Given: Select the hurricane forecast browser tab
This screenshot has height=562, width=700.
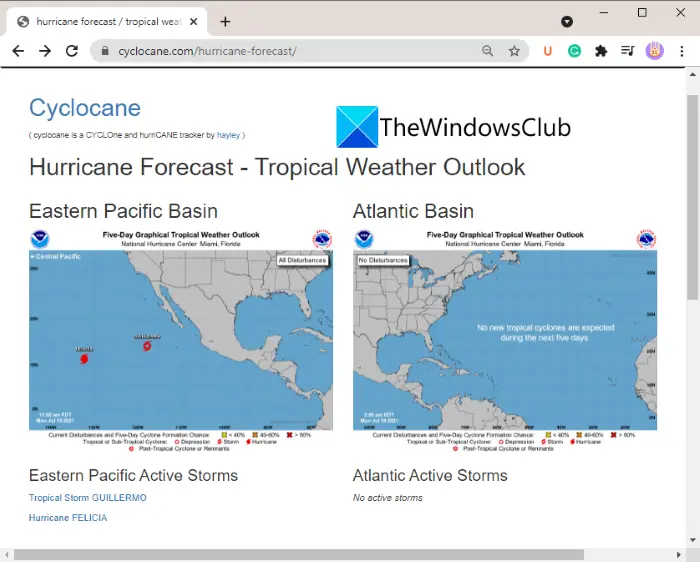Looking at the screenshot, I should coord(107,21).
